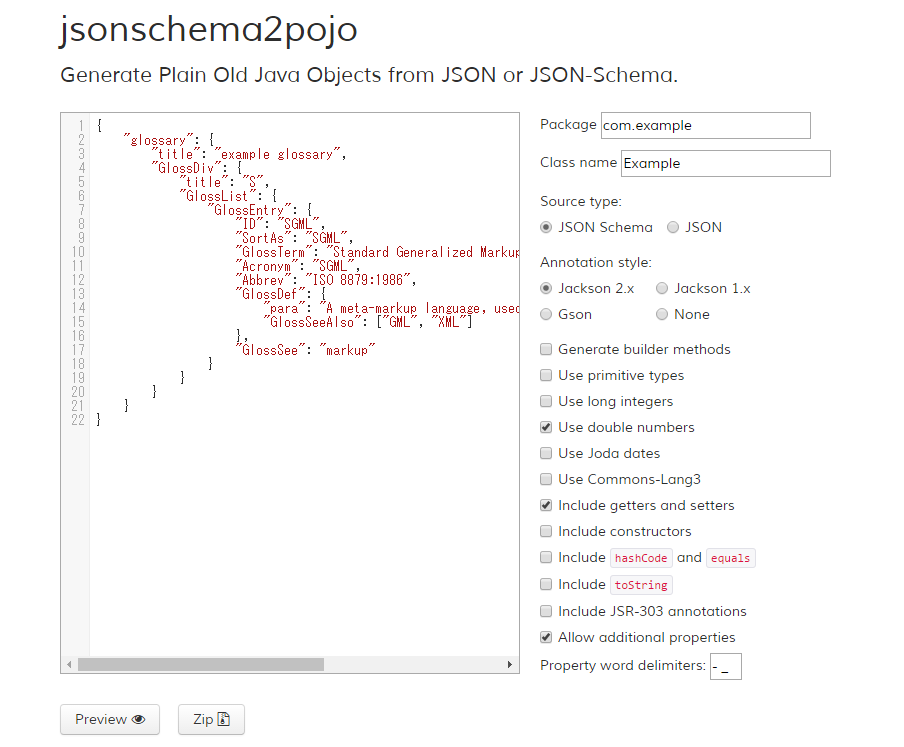Choose Jackson 1.x annotation style
Screen dimensions: 904x747
pos(660,288)
